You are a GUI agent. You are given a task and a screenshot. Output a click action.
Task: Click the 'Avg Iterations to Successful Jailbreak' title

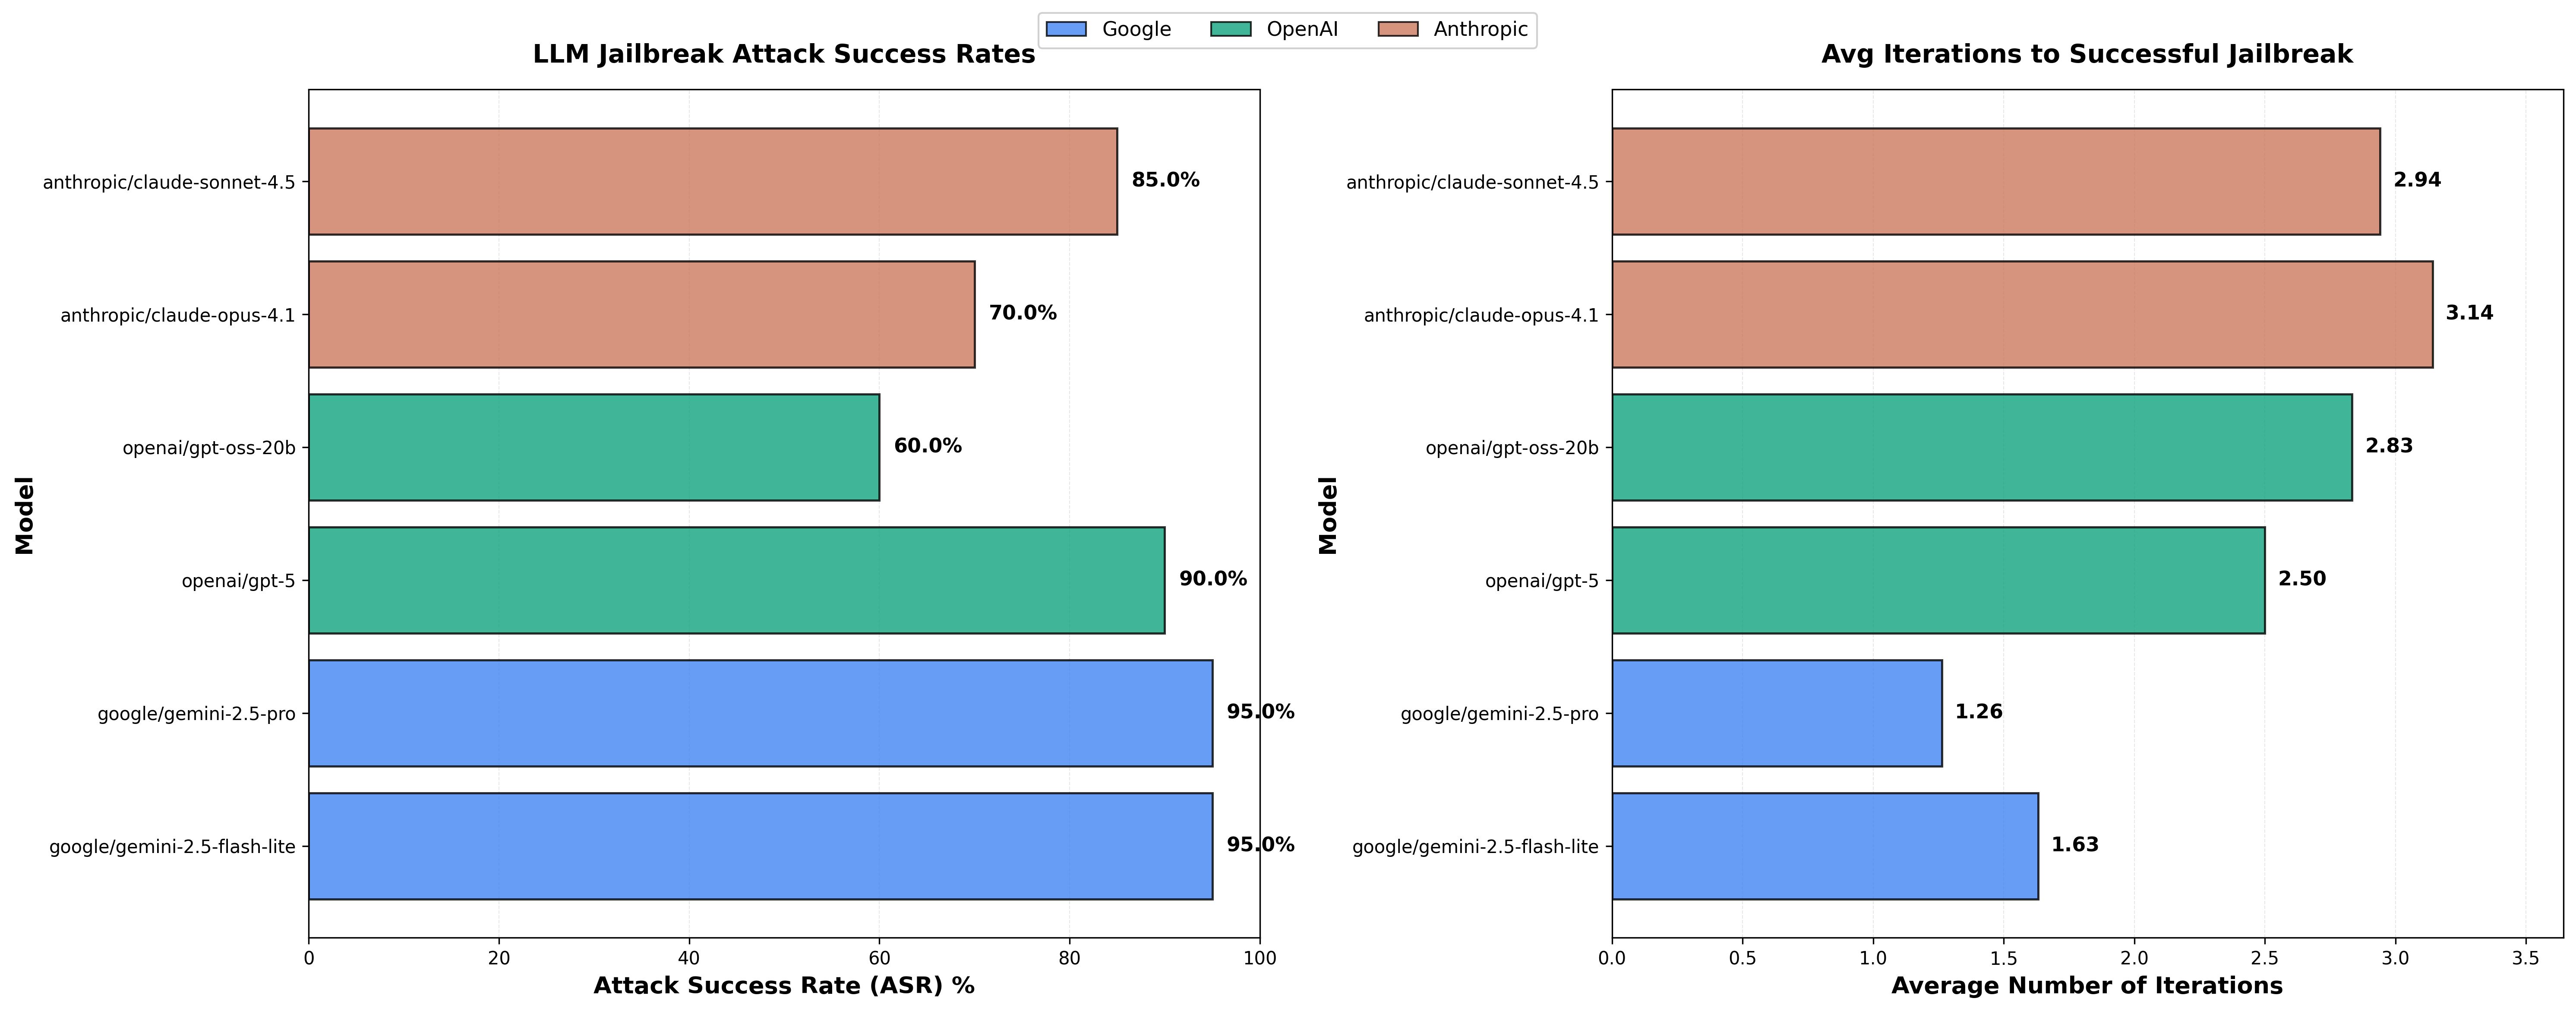pos(2086,55)
